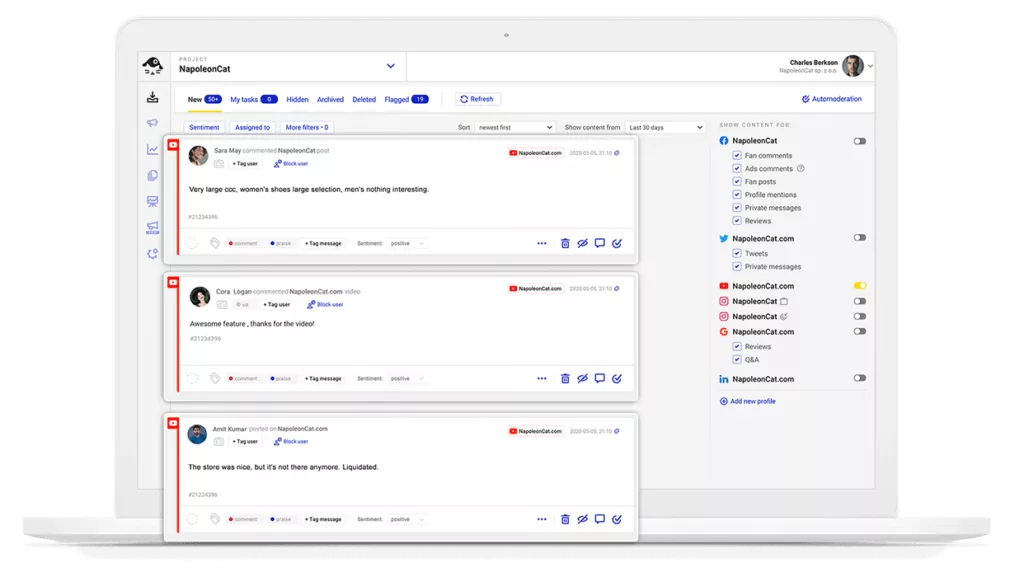Hide Cora Logan's comment using the crossed-eye icon
Image resolution: width=1024 pixels, height=577 pixels.
point(582,379)
